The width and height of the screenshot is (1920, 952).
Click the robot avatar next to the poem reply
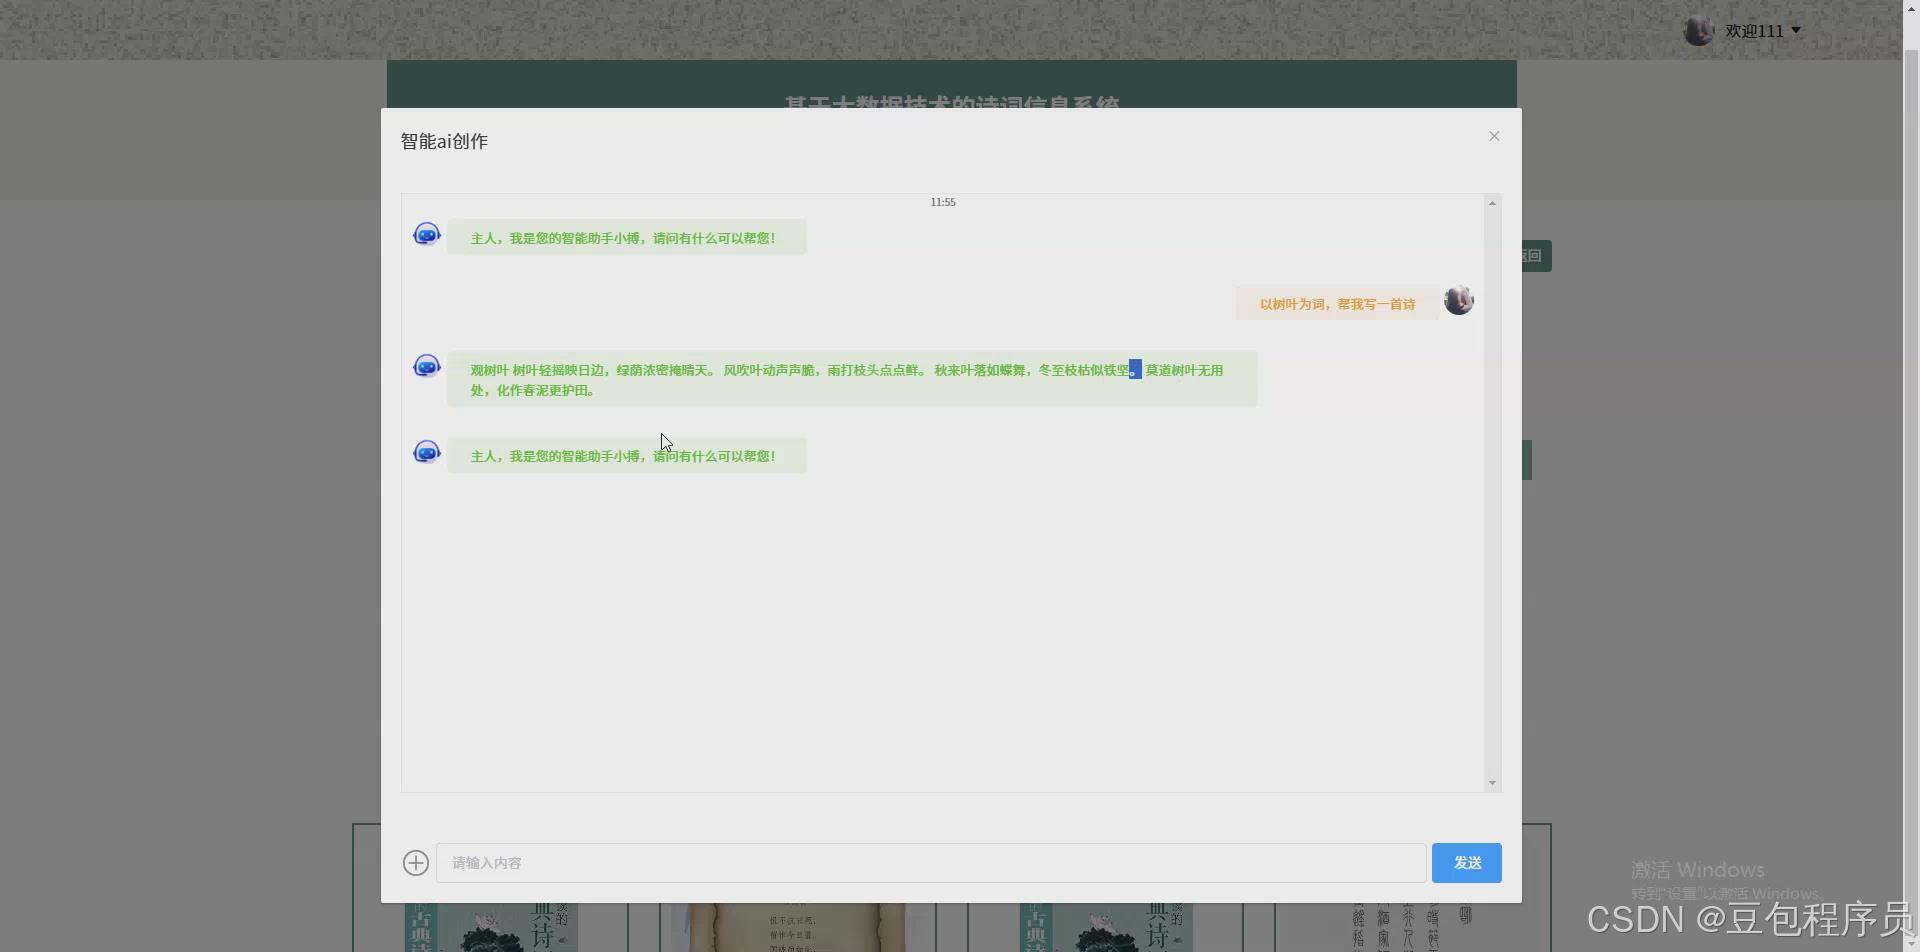(x=427, y=366)
